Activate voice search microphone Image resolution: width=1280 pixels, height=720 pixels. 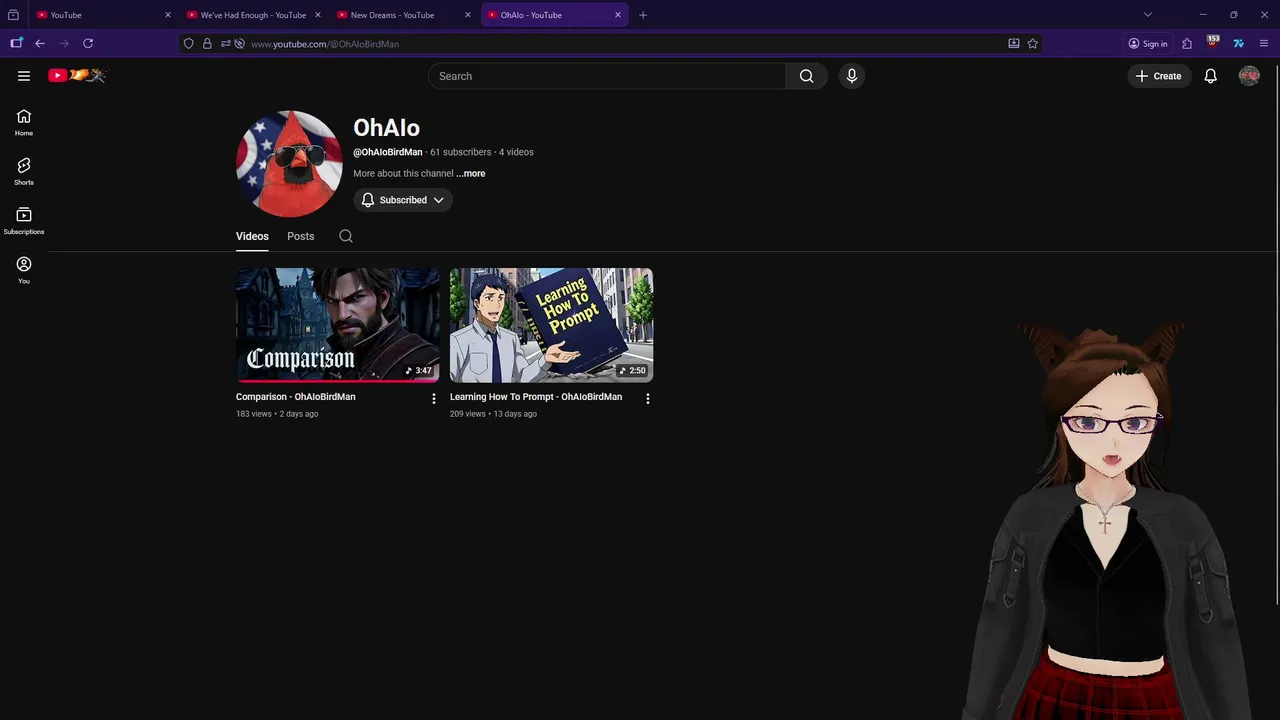(852, 76)
